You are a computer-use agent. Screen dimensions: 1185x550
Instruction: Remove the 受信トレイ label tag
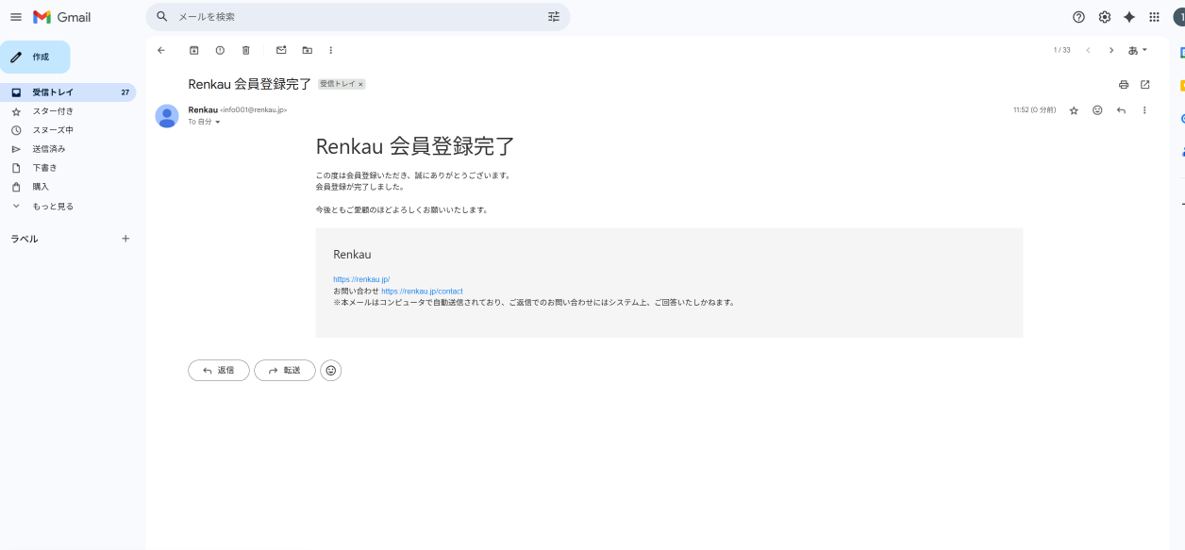click(360, 84)
